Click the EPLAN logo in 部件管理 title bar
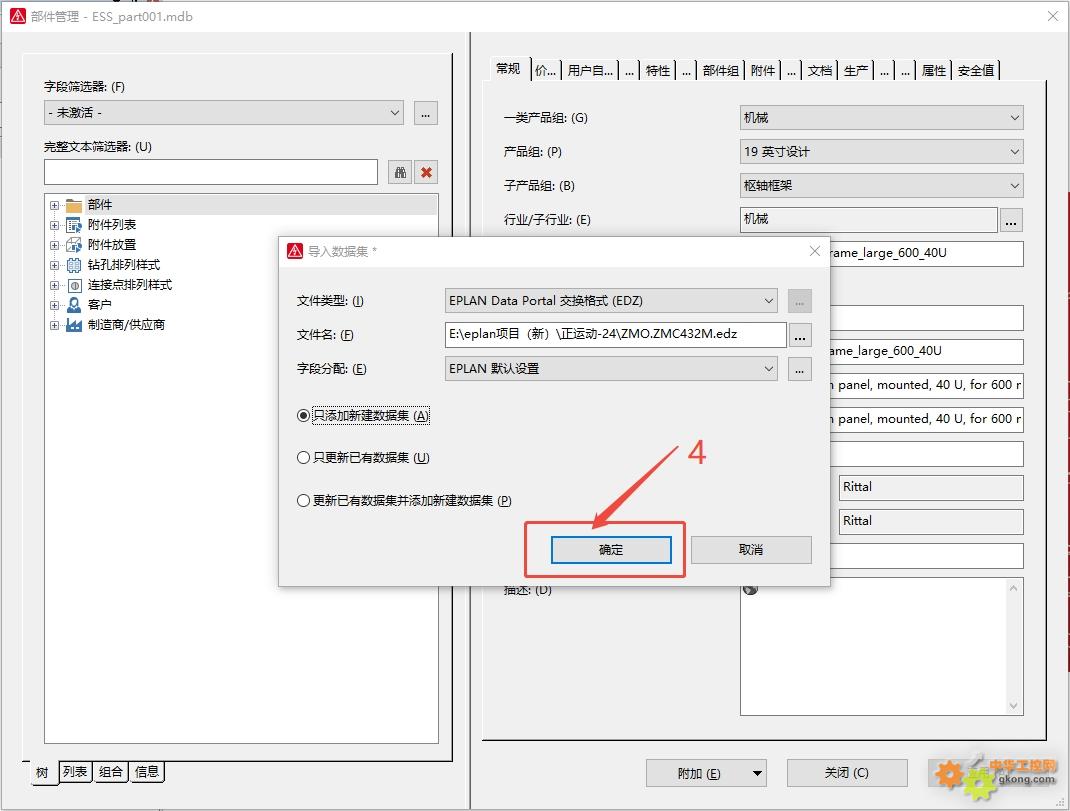 (18, 16)
